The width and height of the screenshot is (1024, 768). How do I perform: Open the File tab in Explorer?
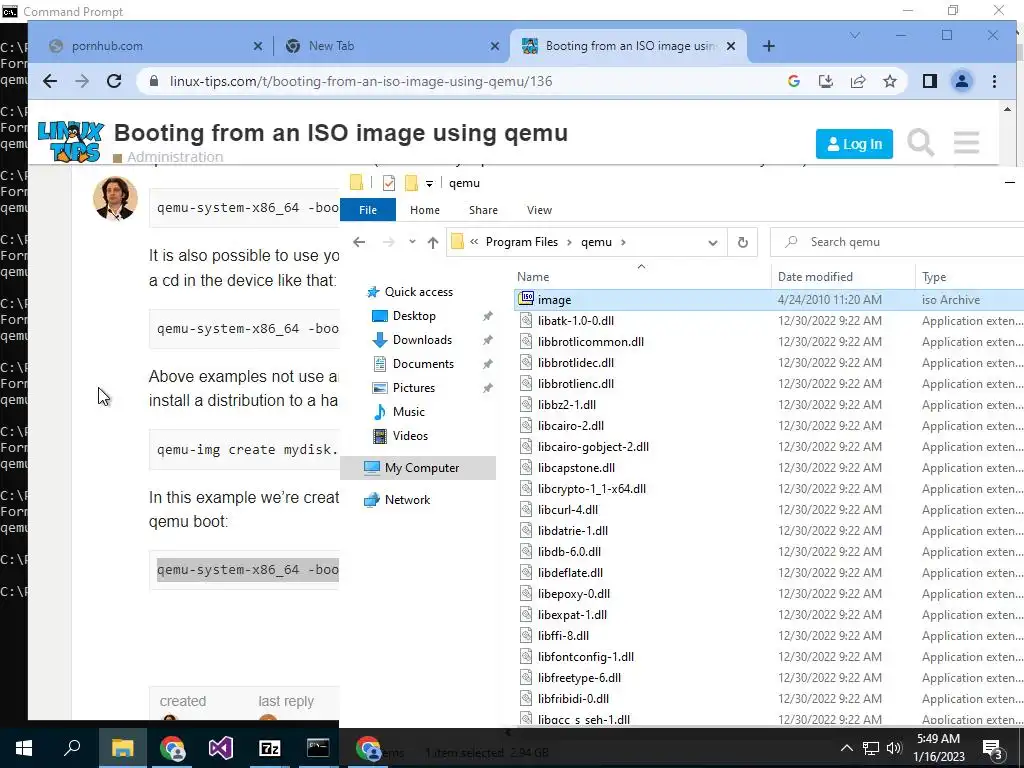(x=368, y=210)
